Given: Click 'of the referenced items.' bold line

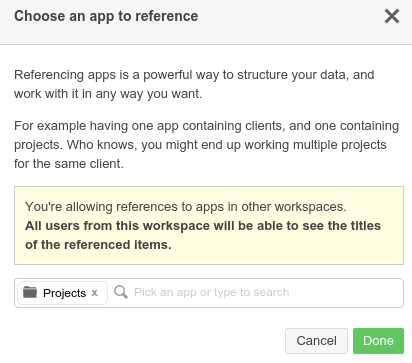Looking at the screenshot, I should pos(98,245).
